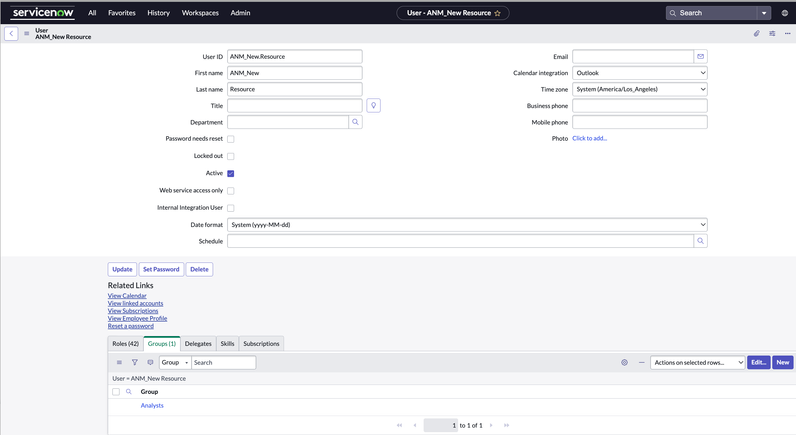Screen dimensions: 796x435
Task: Open the Groups list context menu icon
Action: tap(119, 362)
